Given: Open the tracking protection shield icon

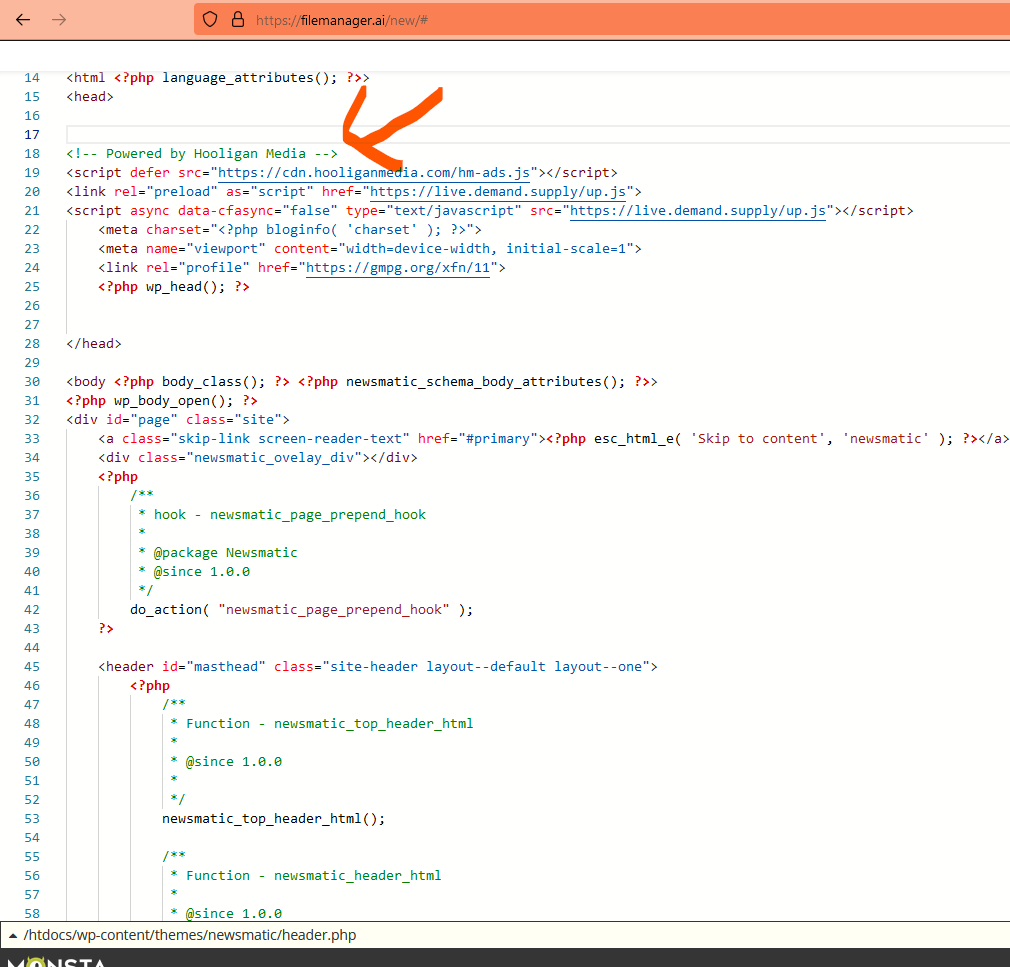Looking at the screenshot, I should click(210, 19).
